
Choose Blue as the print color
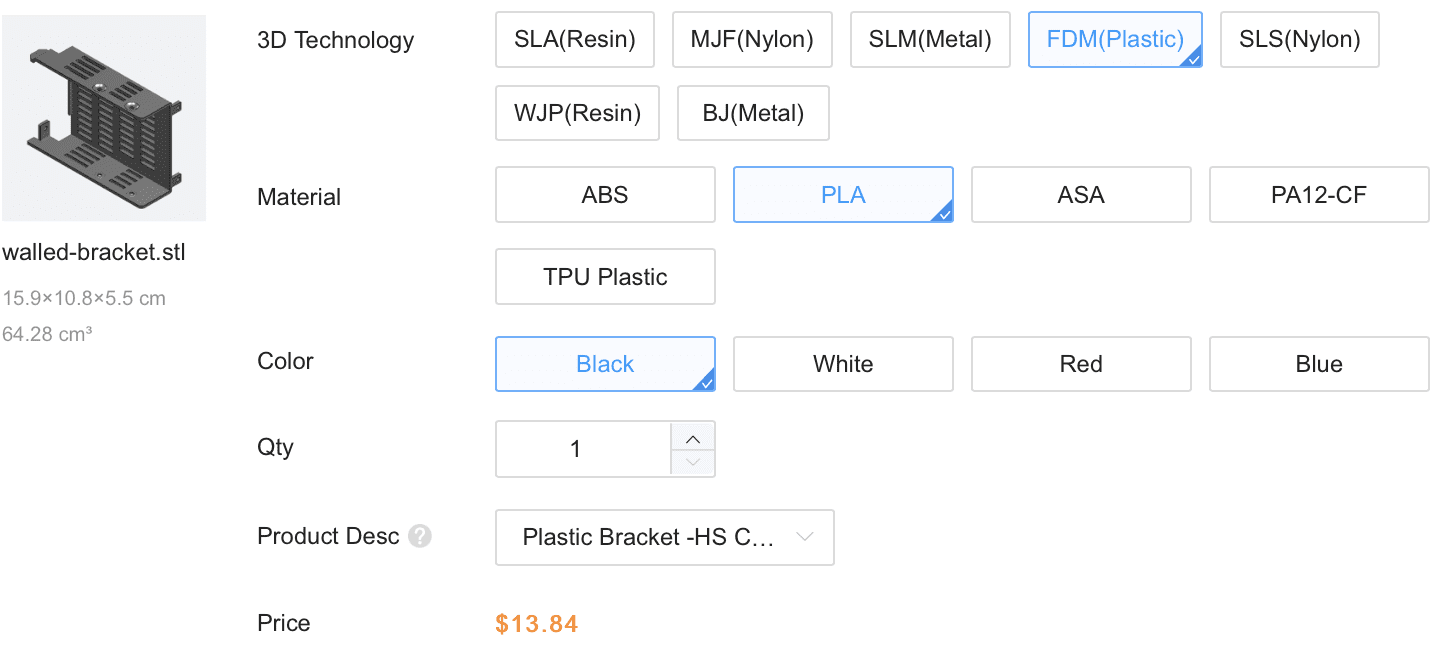click(x=1319, y=364)
